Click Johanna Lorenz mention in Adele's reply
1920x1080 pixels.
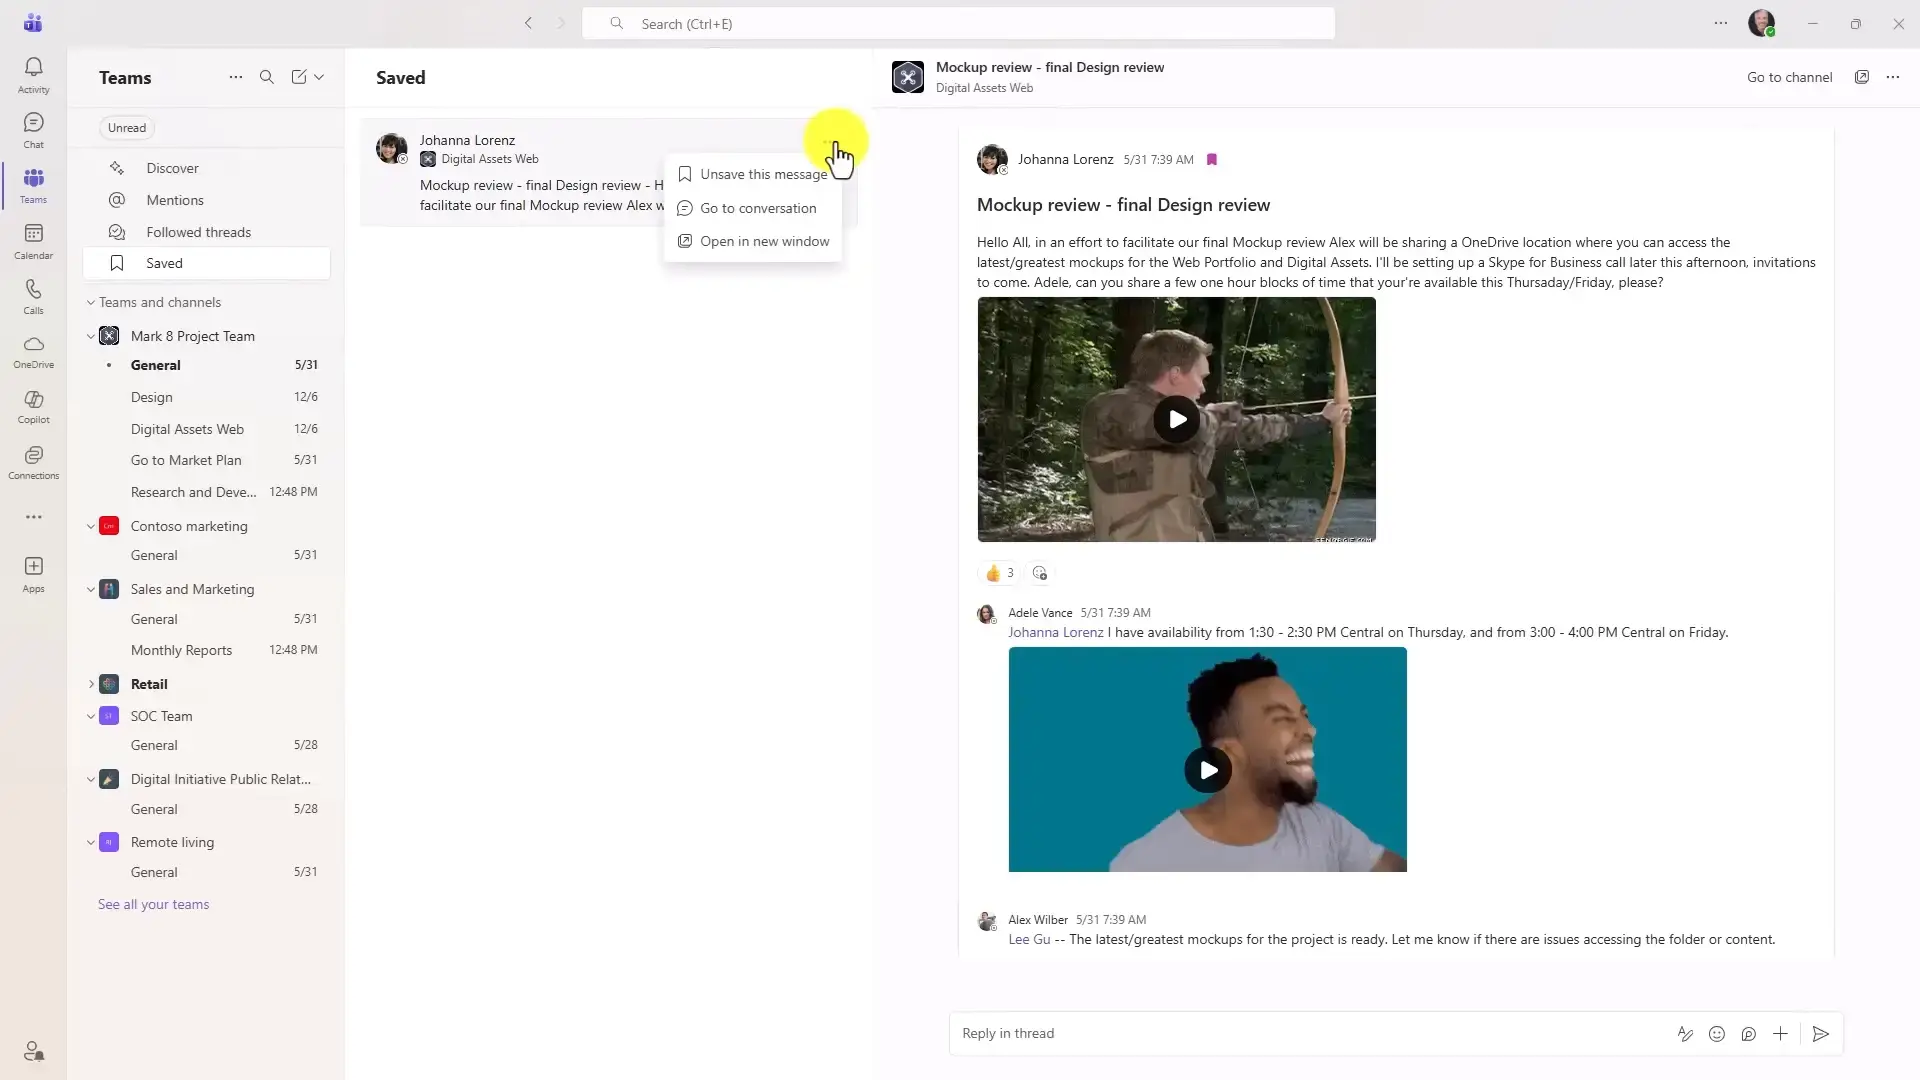[x=1055, y=632]
